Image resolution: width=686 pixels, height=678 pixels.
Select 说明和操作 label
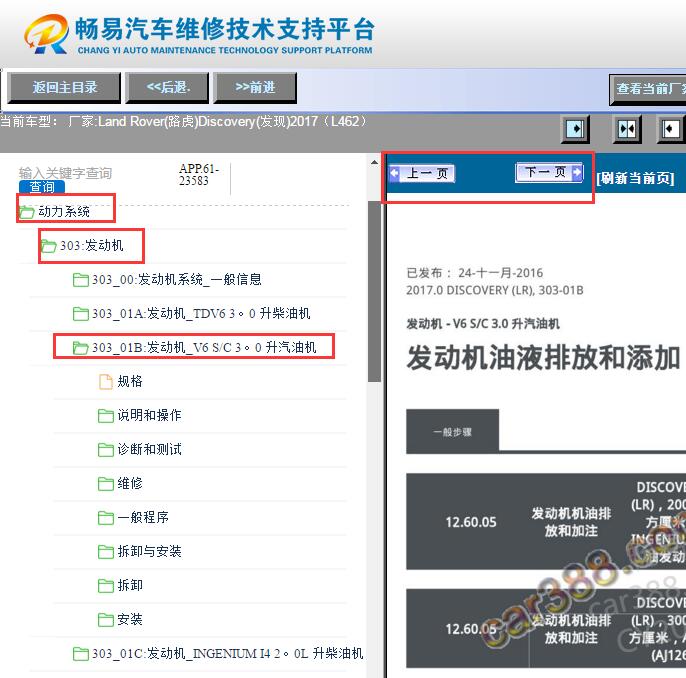point(149,416)
